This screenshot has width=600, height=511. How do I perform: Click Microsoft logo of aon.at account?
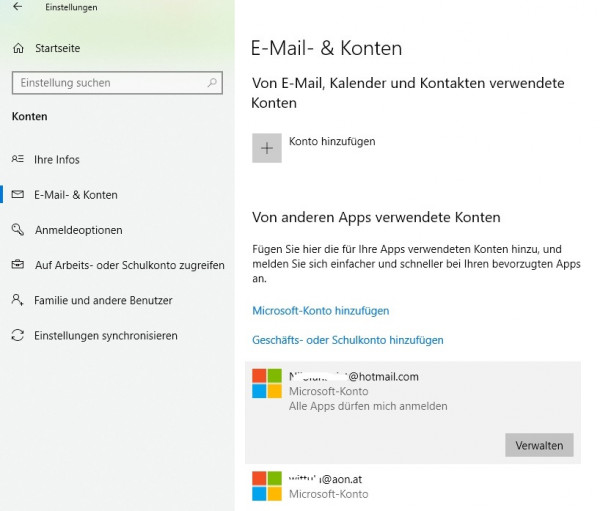click(x=267, y=486)
